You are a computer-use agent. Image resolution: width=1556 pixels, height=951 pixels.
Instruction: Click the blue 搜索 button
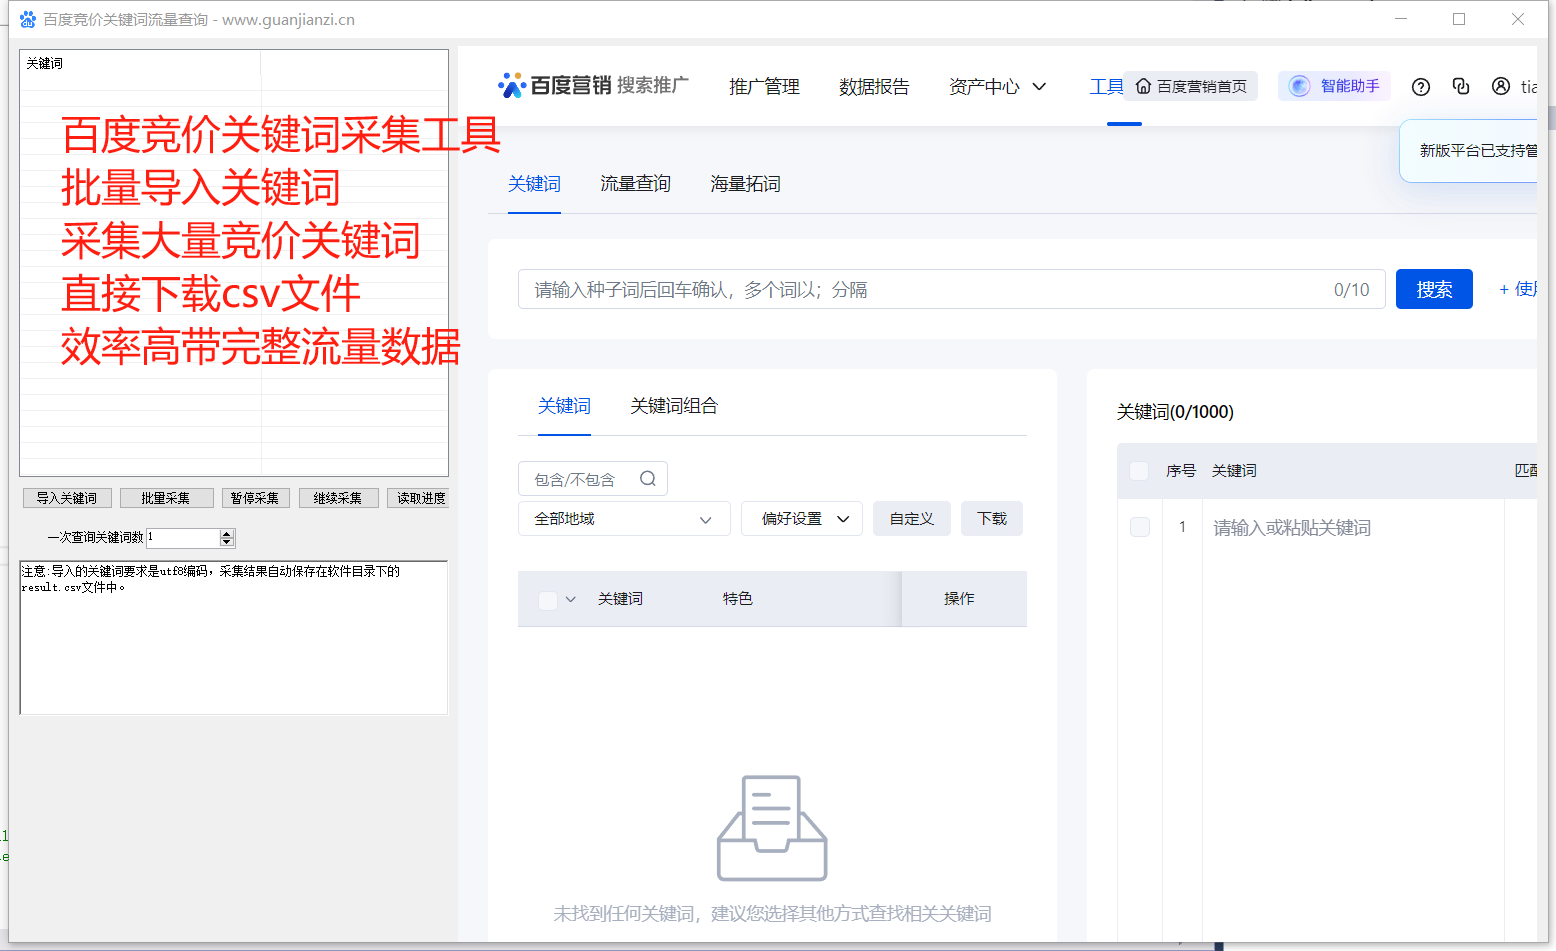[x=1434, y=289]
